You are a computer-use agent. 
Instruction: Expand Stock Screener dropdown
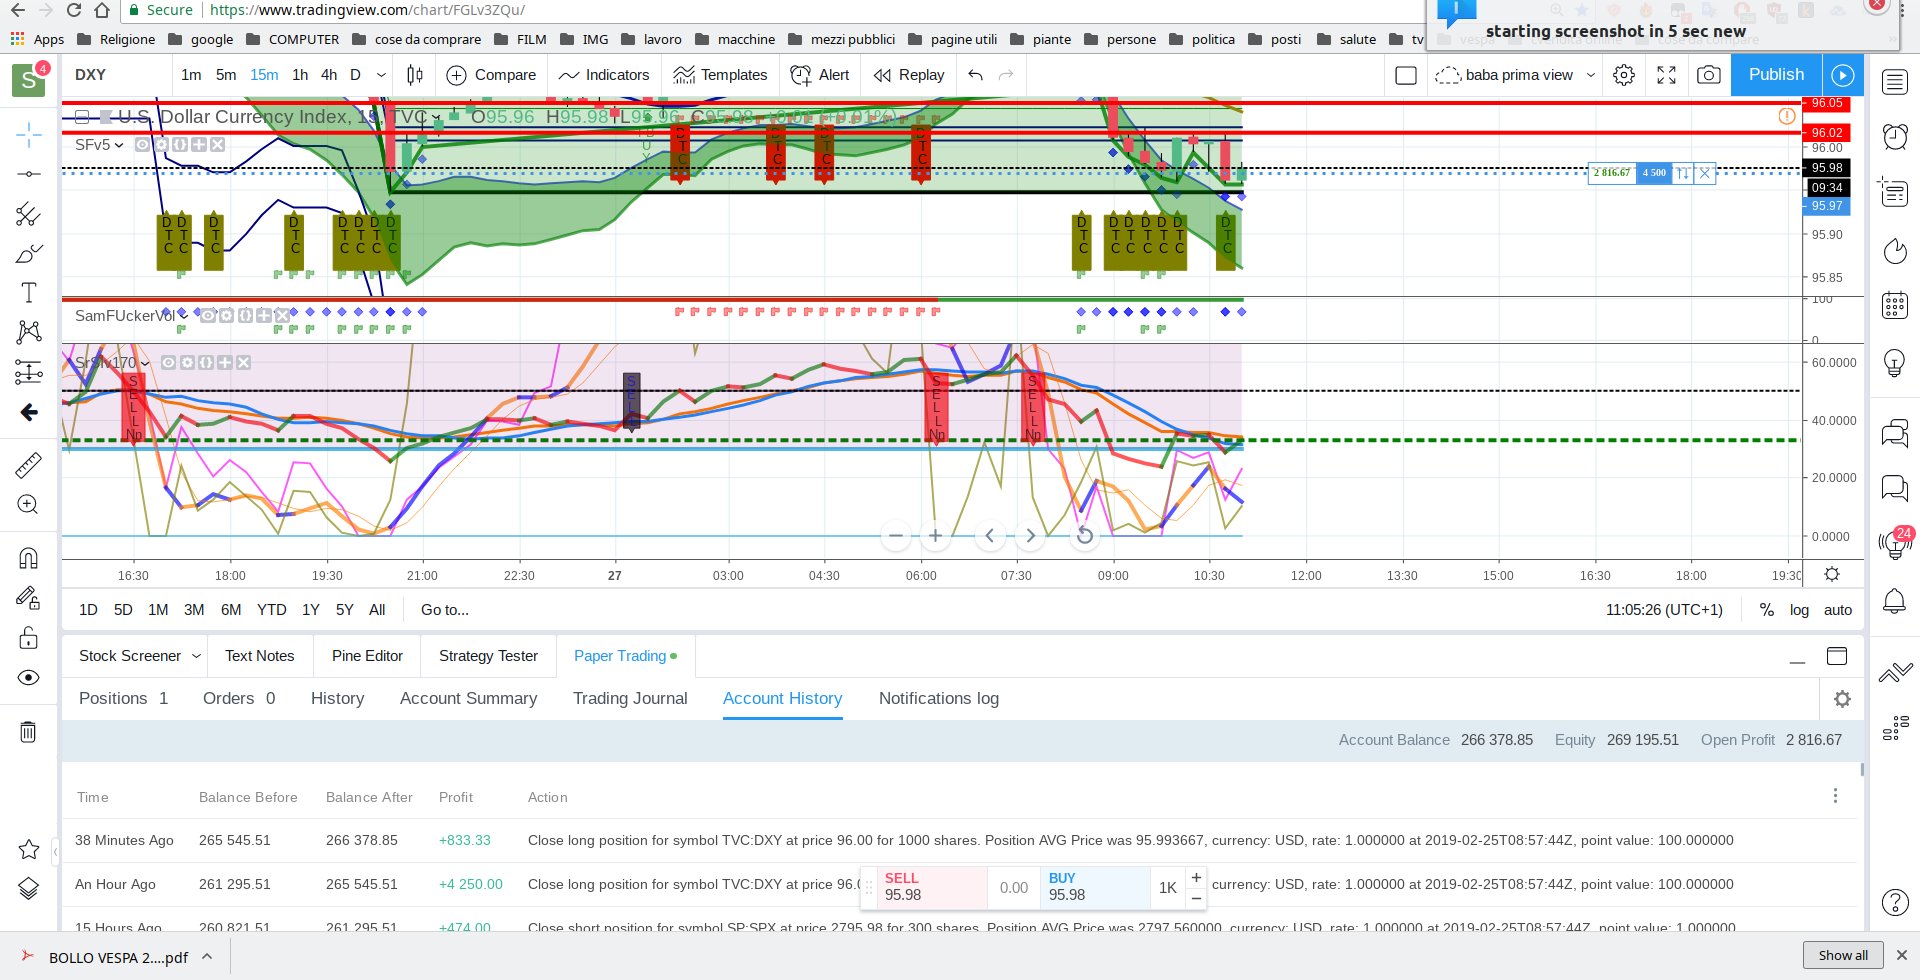(x=196, y=656)
